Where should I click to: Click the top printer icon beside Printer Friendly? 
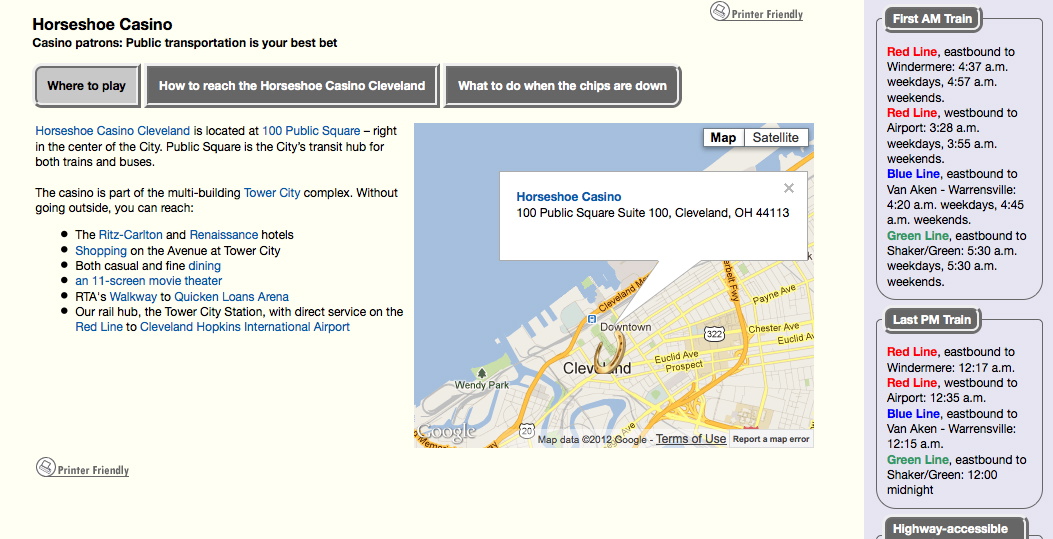720,11
